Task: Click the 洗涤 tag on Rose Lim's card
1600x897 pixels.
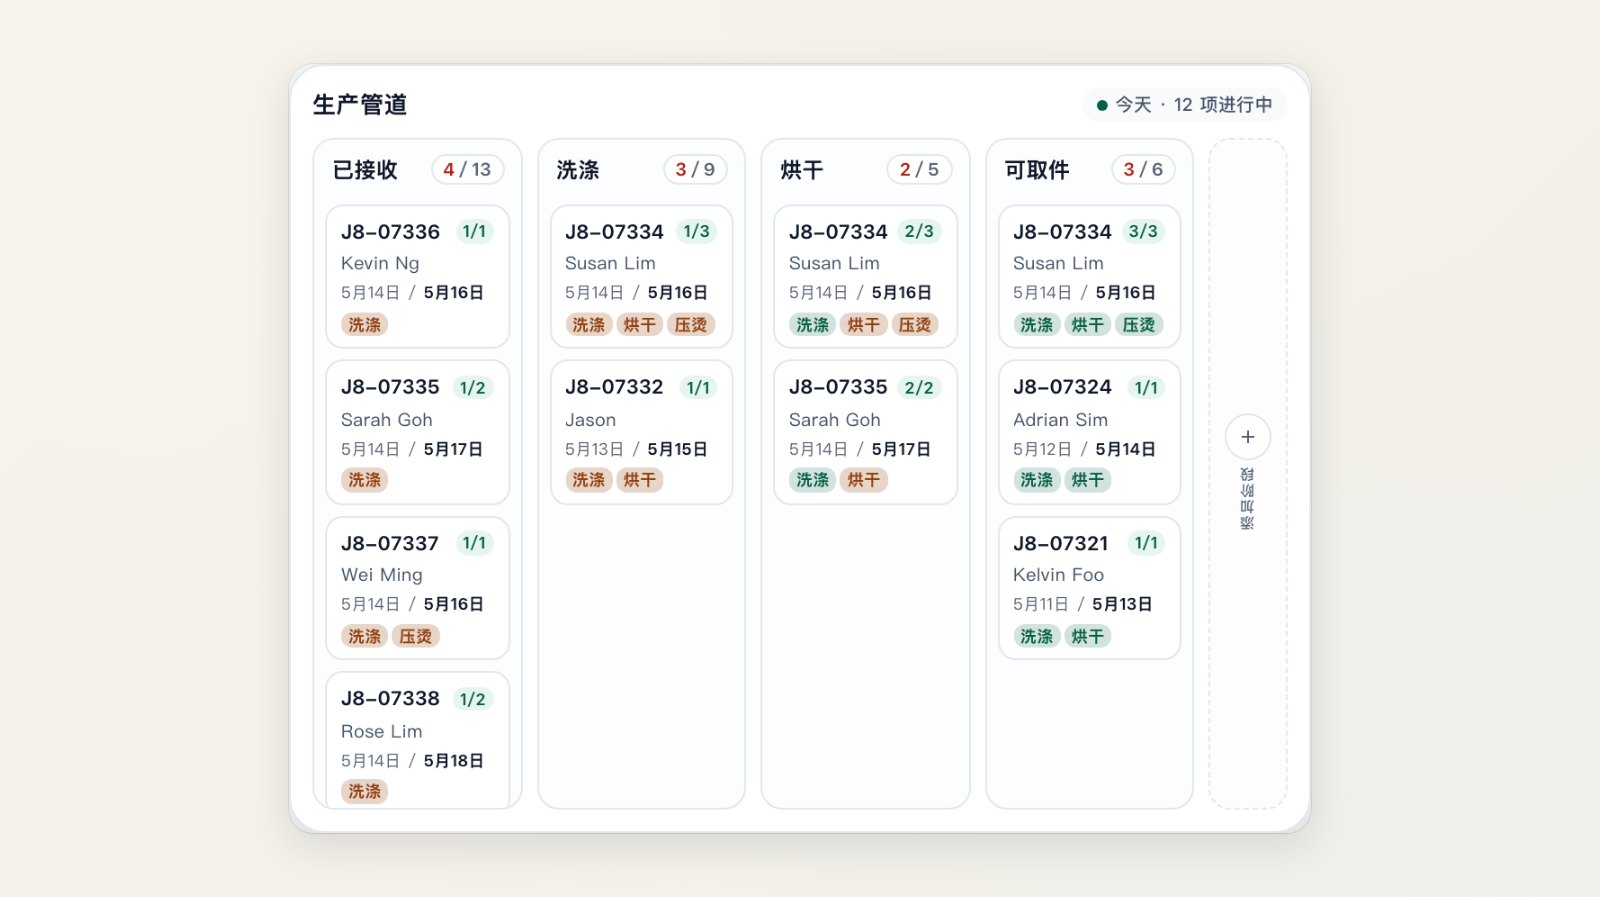Action: pyautogui.click(x=365, y=791)
